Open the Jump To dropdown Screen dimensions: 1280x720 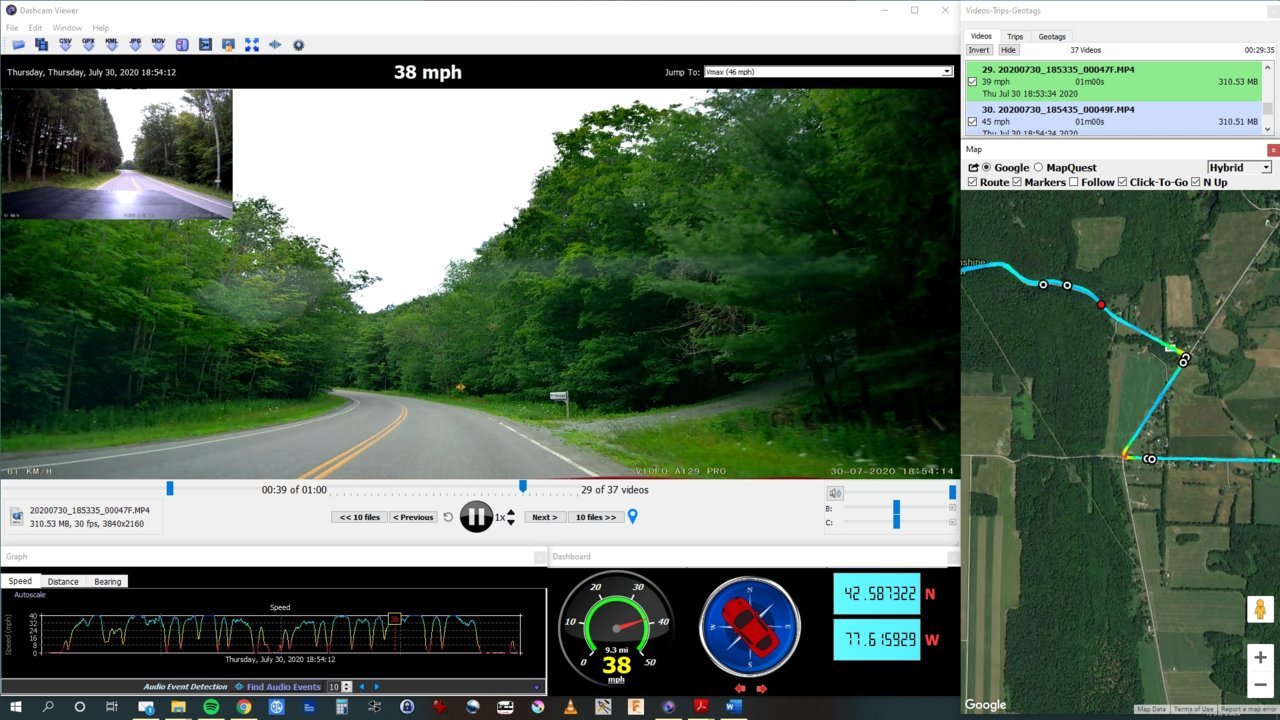point(828,72)
